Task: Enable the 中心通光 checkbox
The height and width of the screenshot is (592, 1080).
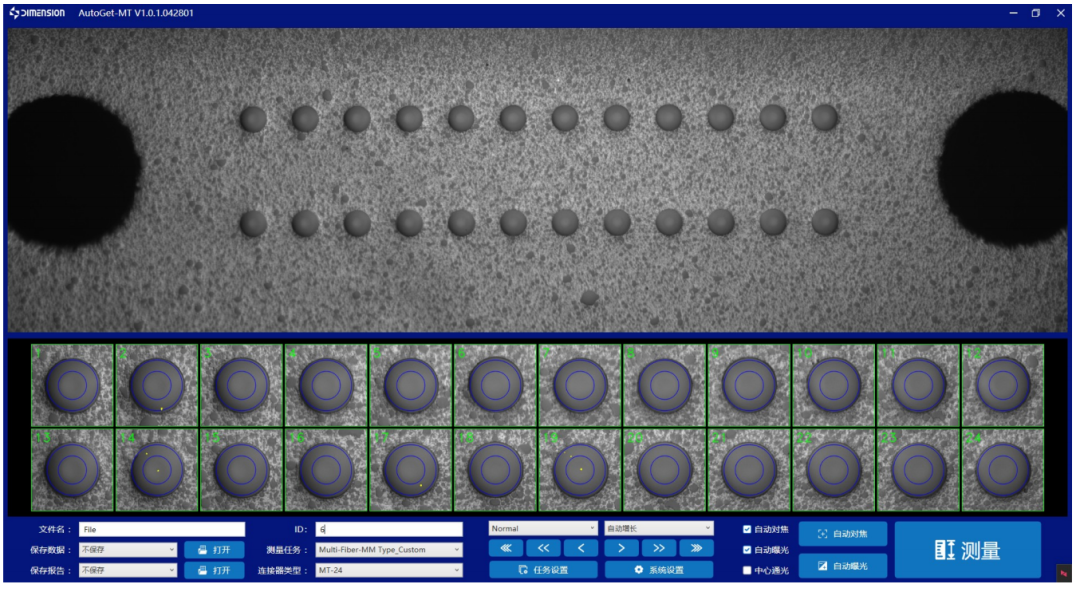Action: pos(747,570)
